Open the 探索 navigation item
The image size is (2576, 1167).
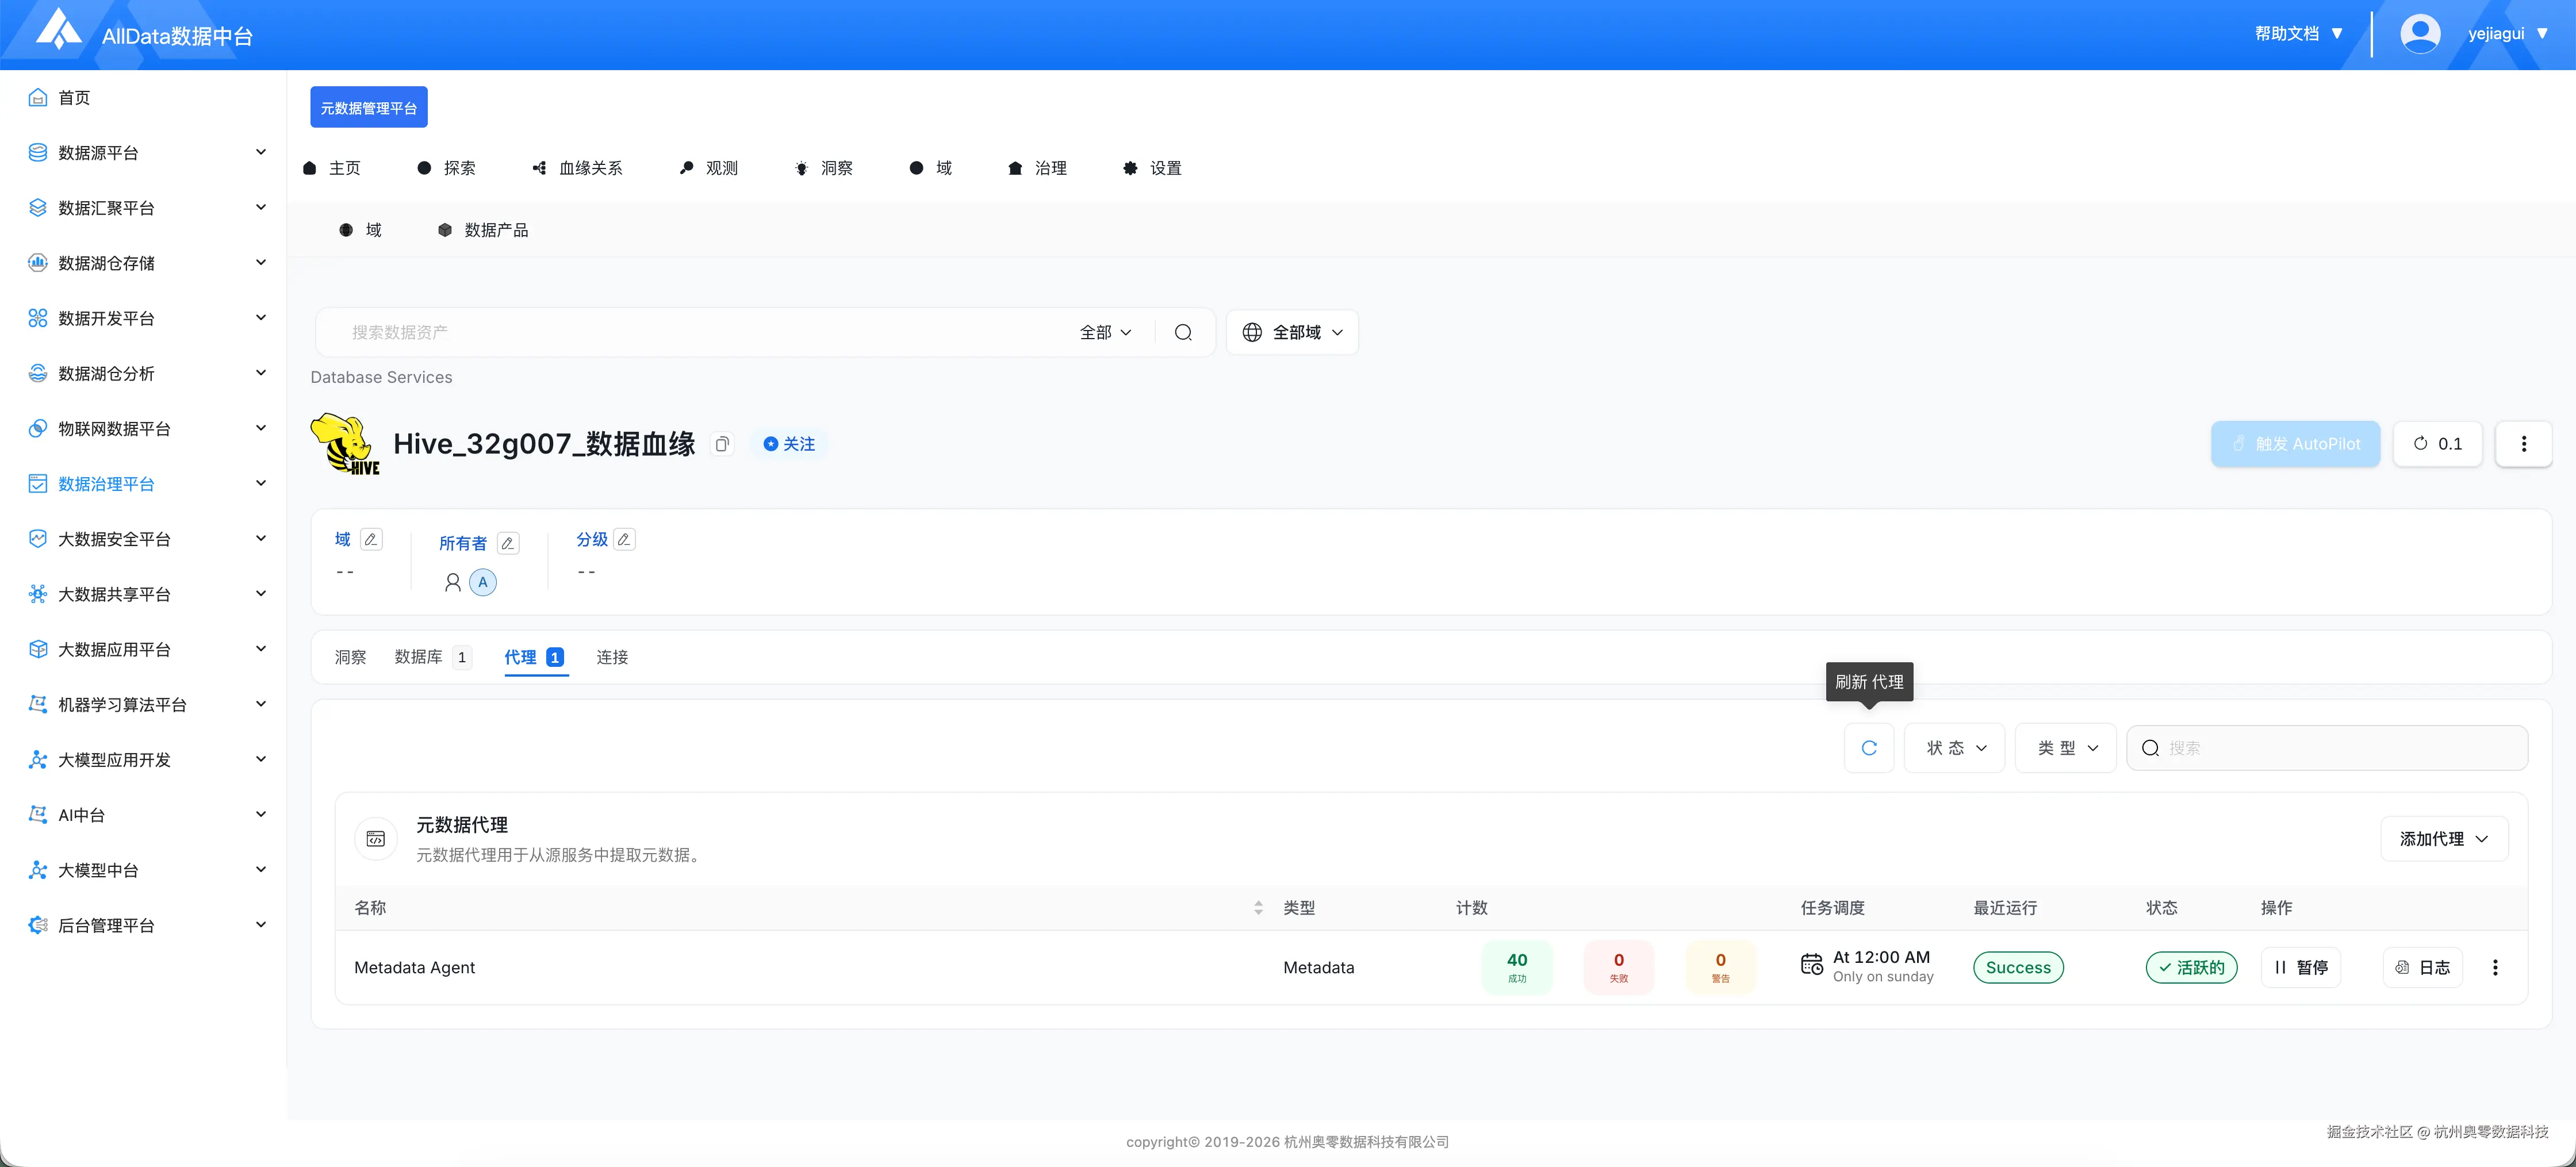pos(446,168)
